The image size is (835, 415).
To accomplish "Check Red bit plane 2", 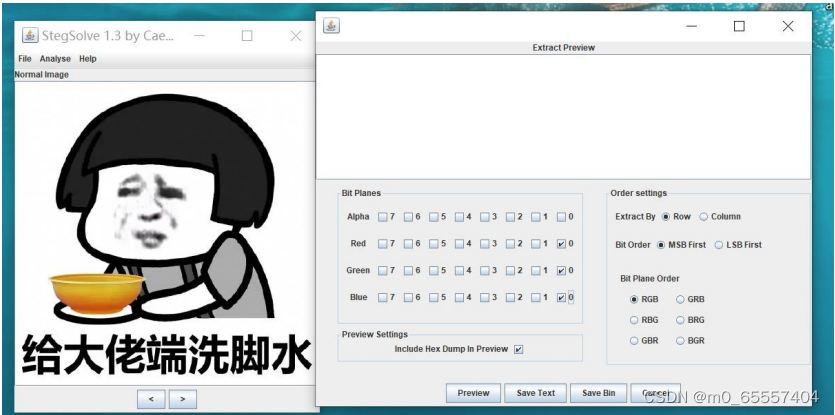I will 510,243.
